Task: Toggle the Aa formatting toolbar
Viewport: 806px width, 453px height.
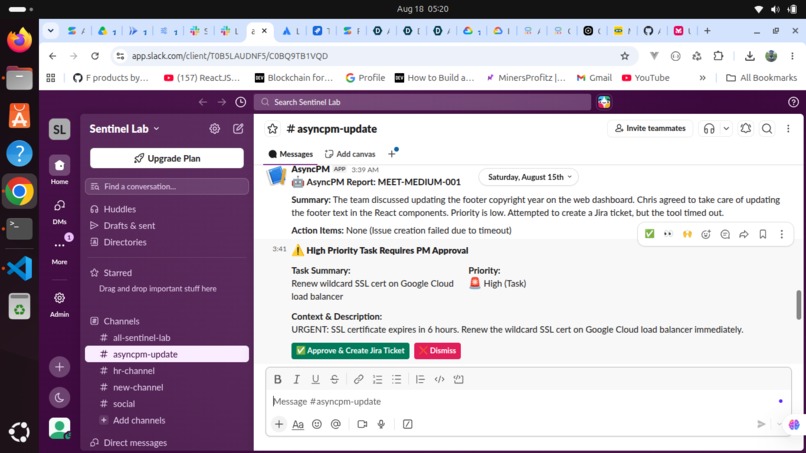Action: point(298,424)
